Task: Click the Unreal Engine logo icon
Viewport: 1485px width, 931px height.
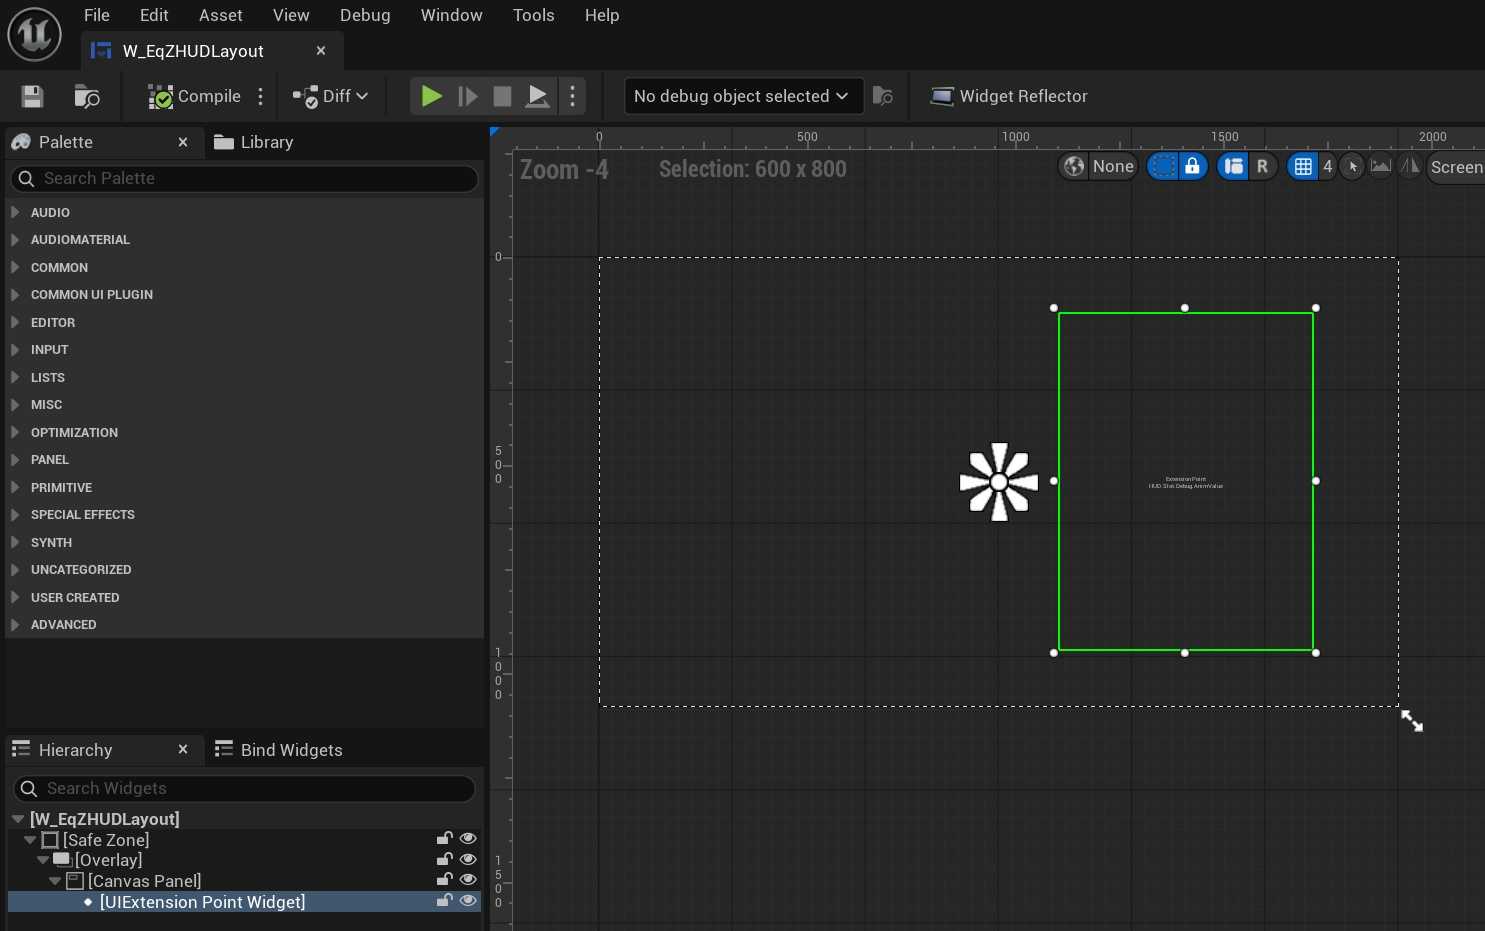Action: [x=34, y=34]
